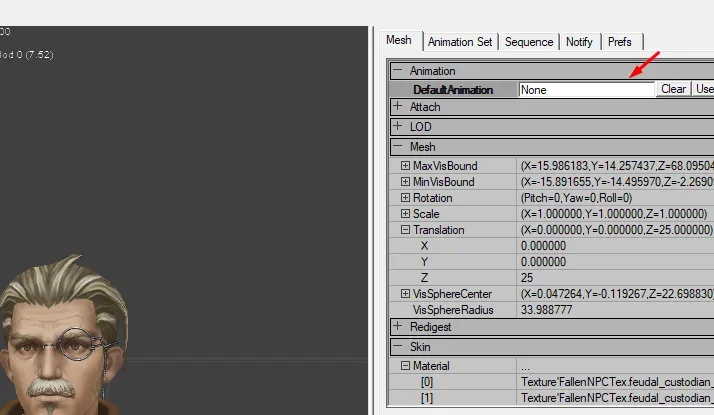Click the lod 0 (7.52) viewport label

click(26, 55)
